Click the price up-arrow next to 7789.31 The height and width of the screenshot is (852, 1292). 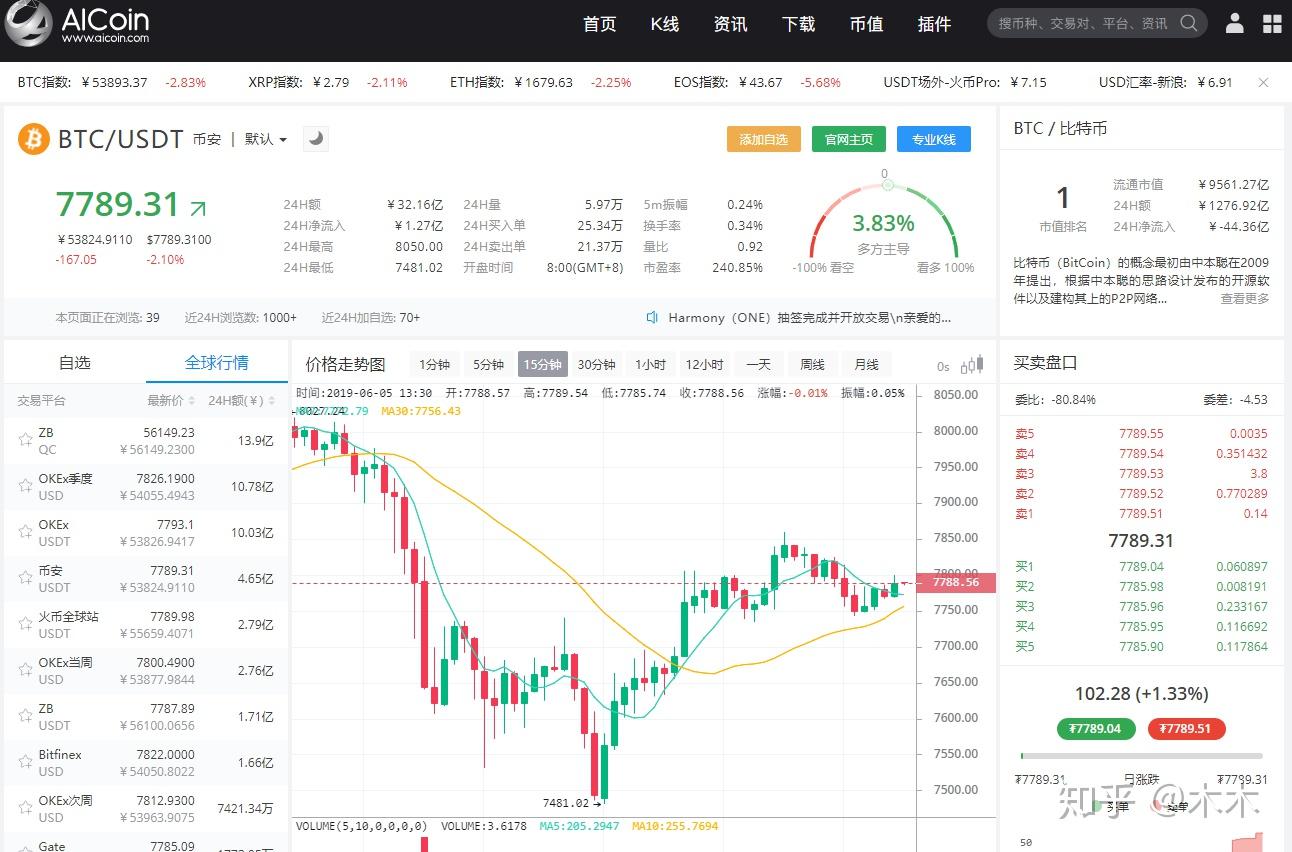[198, 208]
